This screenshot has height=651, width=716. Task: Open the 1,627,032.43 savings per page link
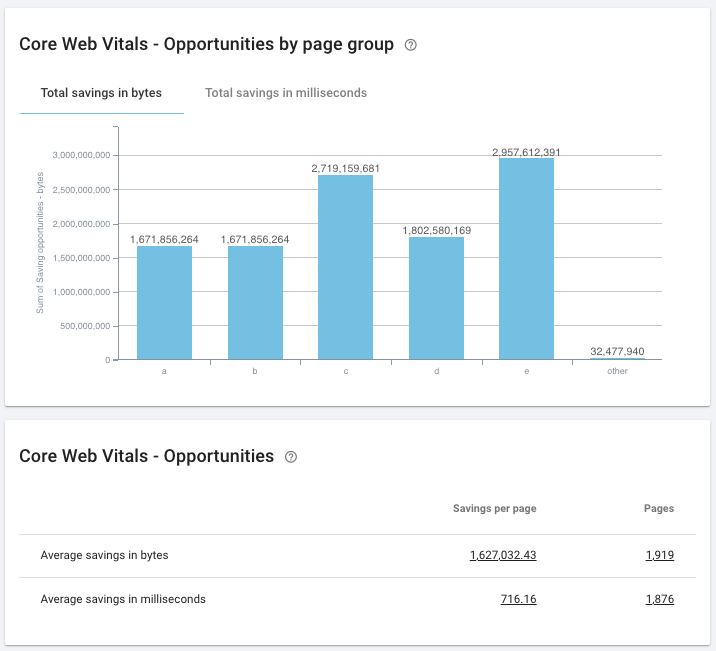click(x=503, y=555)
